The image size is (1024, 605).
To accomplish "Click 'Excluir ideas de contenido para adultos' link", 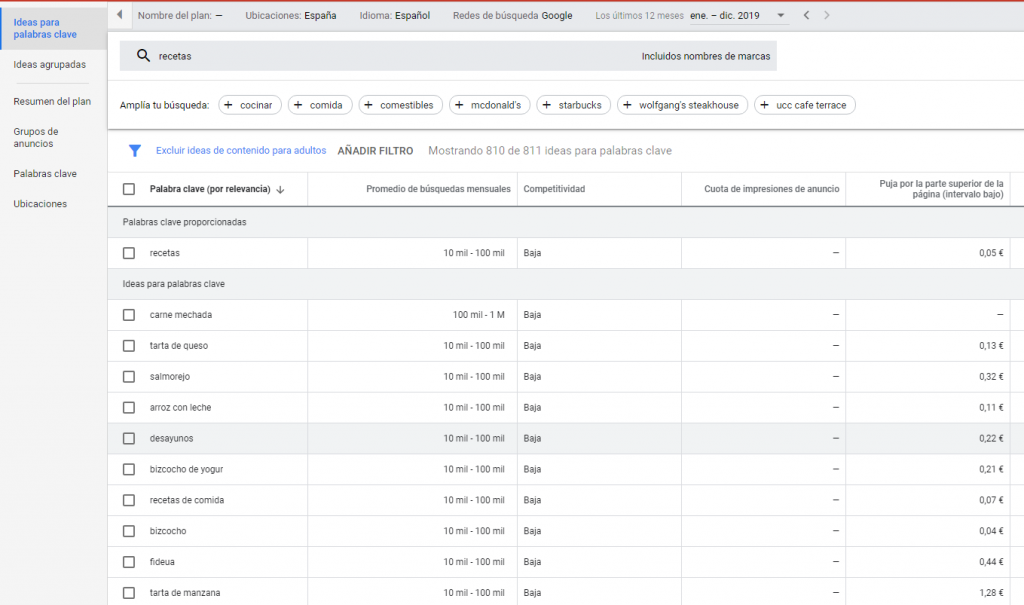I will [x=241, y=151].
